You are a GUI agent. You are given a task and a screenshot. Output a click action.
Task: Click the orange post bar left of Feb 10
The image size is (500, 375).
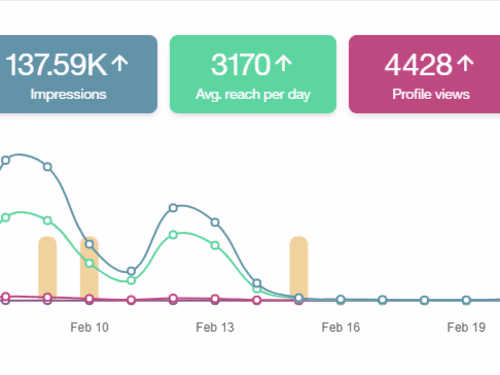[x=48, y=268]
